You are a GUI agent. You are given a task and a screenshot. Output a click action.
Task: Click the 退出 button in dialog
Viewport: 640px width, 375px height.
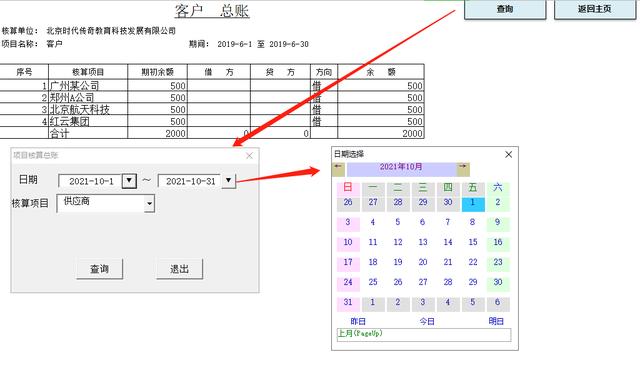click(179, 269)
